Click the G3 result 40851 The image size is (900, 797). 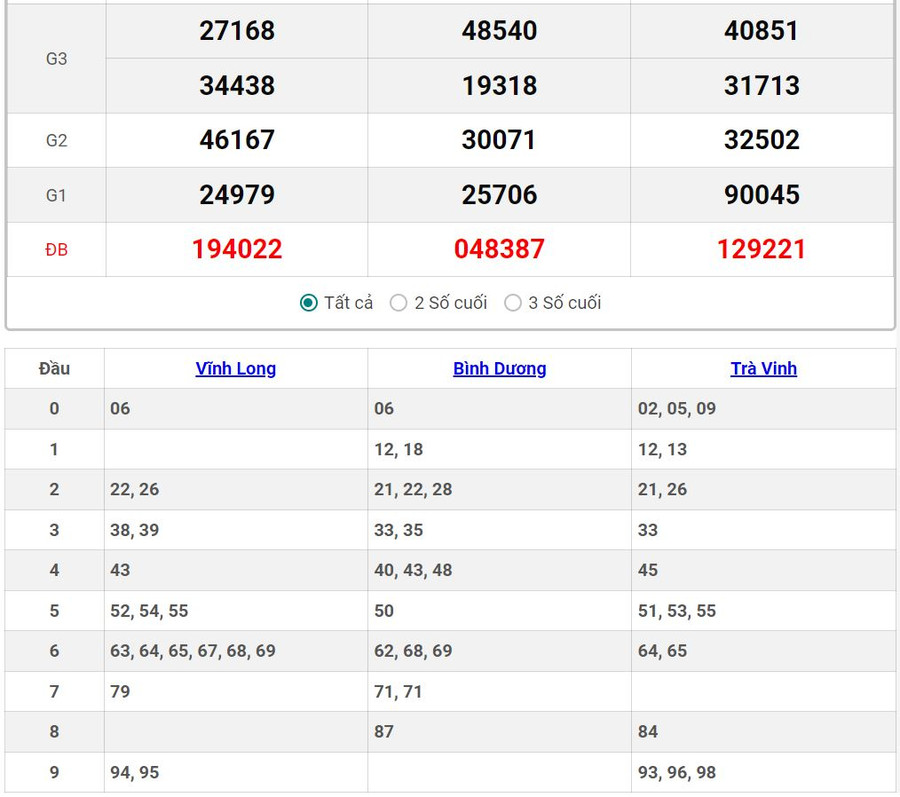tap(761, 31)
